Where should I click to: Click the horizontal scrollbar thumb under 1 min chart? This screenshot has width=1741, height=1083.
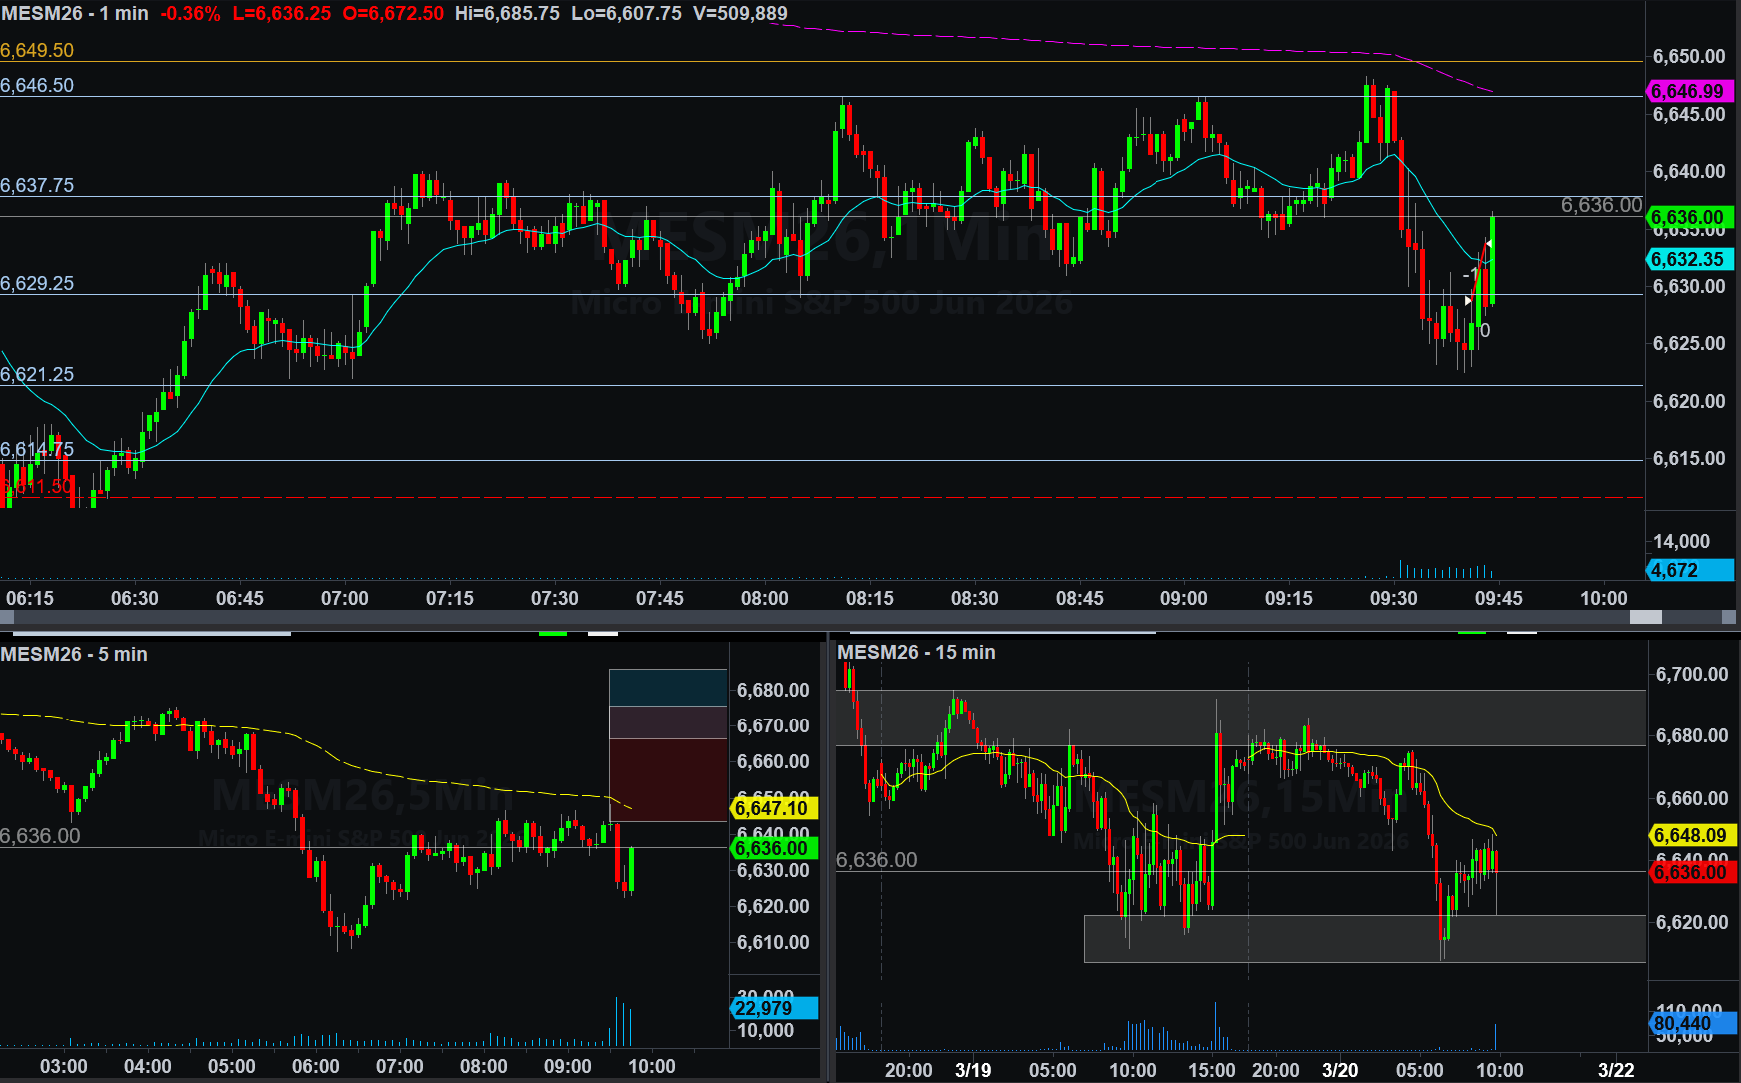click(x=1645, y=617)
